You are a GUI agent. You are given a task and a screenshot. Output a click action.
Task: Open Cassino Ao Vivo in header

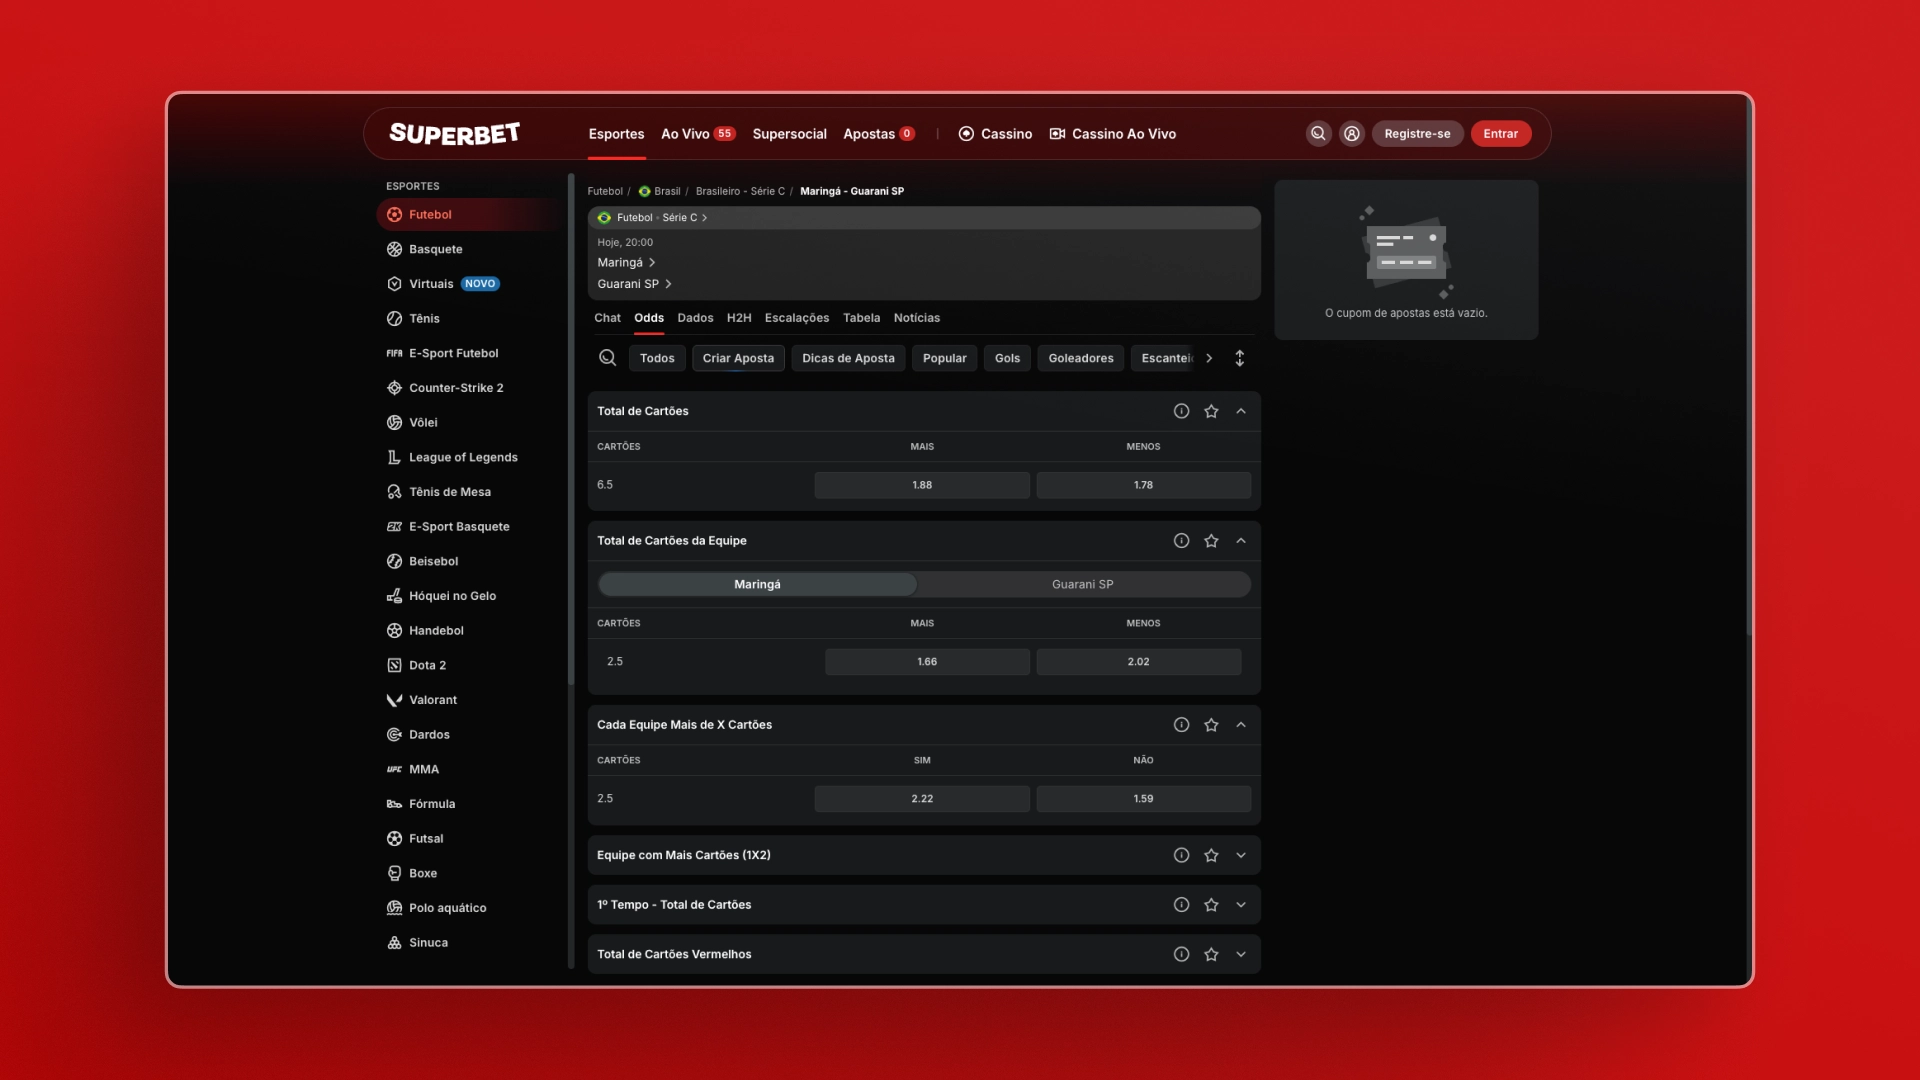[x=1113, y=134]
